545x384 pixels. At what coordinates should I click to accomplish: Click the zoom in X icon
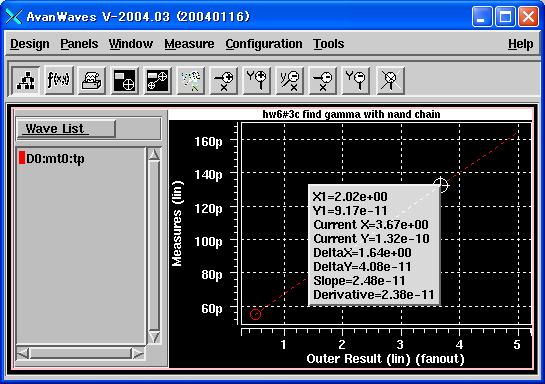224,80
